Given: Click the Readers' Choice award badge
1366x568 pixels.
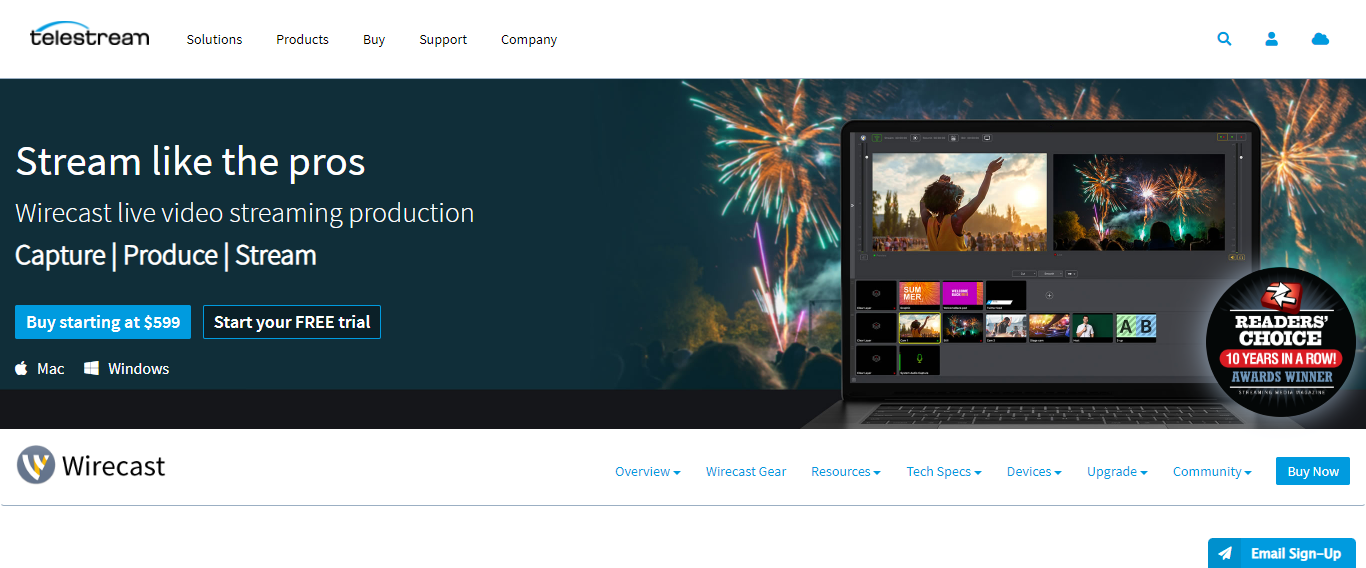Looking at the screenshot, I should [x=1282, y=343].
